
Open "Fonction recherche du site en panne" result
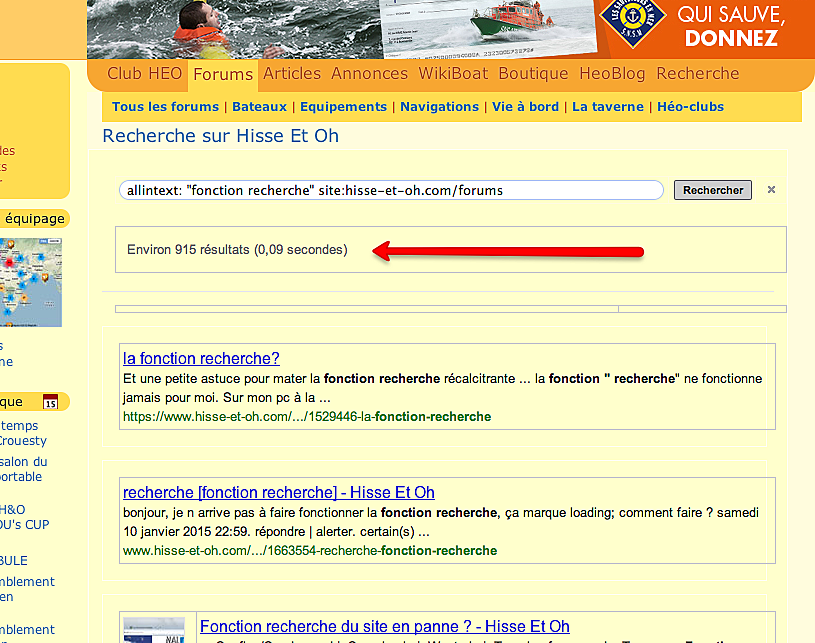point(384,627)
